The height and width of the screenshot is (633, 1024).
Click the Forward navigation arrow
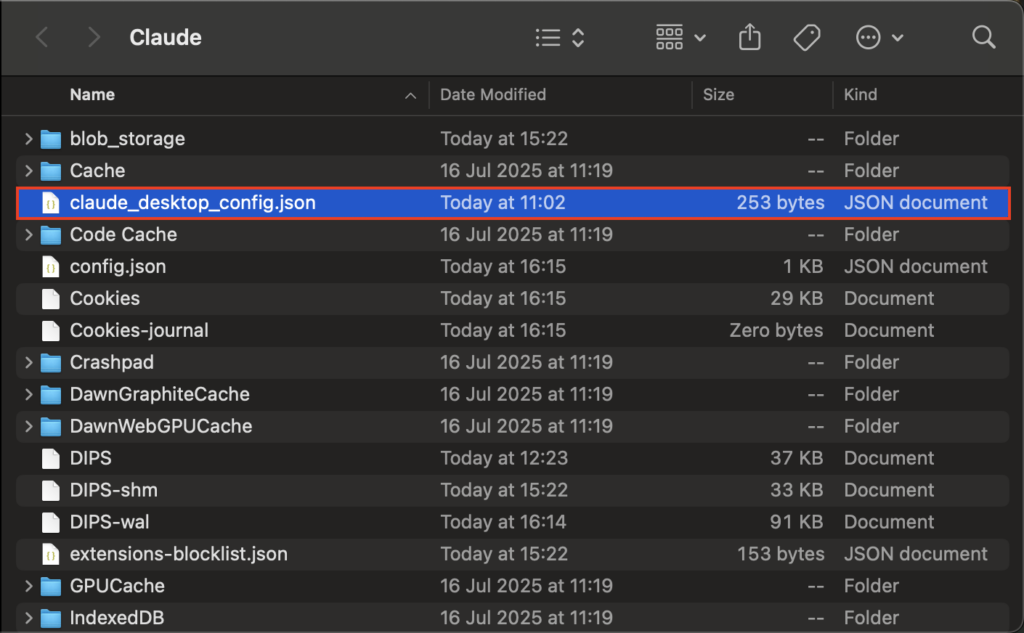94,38
